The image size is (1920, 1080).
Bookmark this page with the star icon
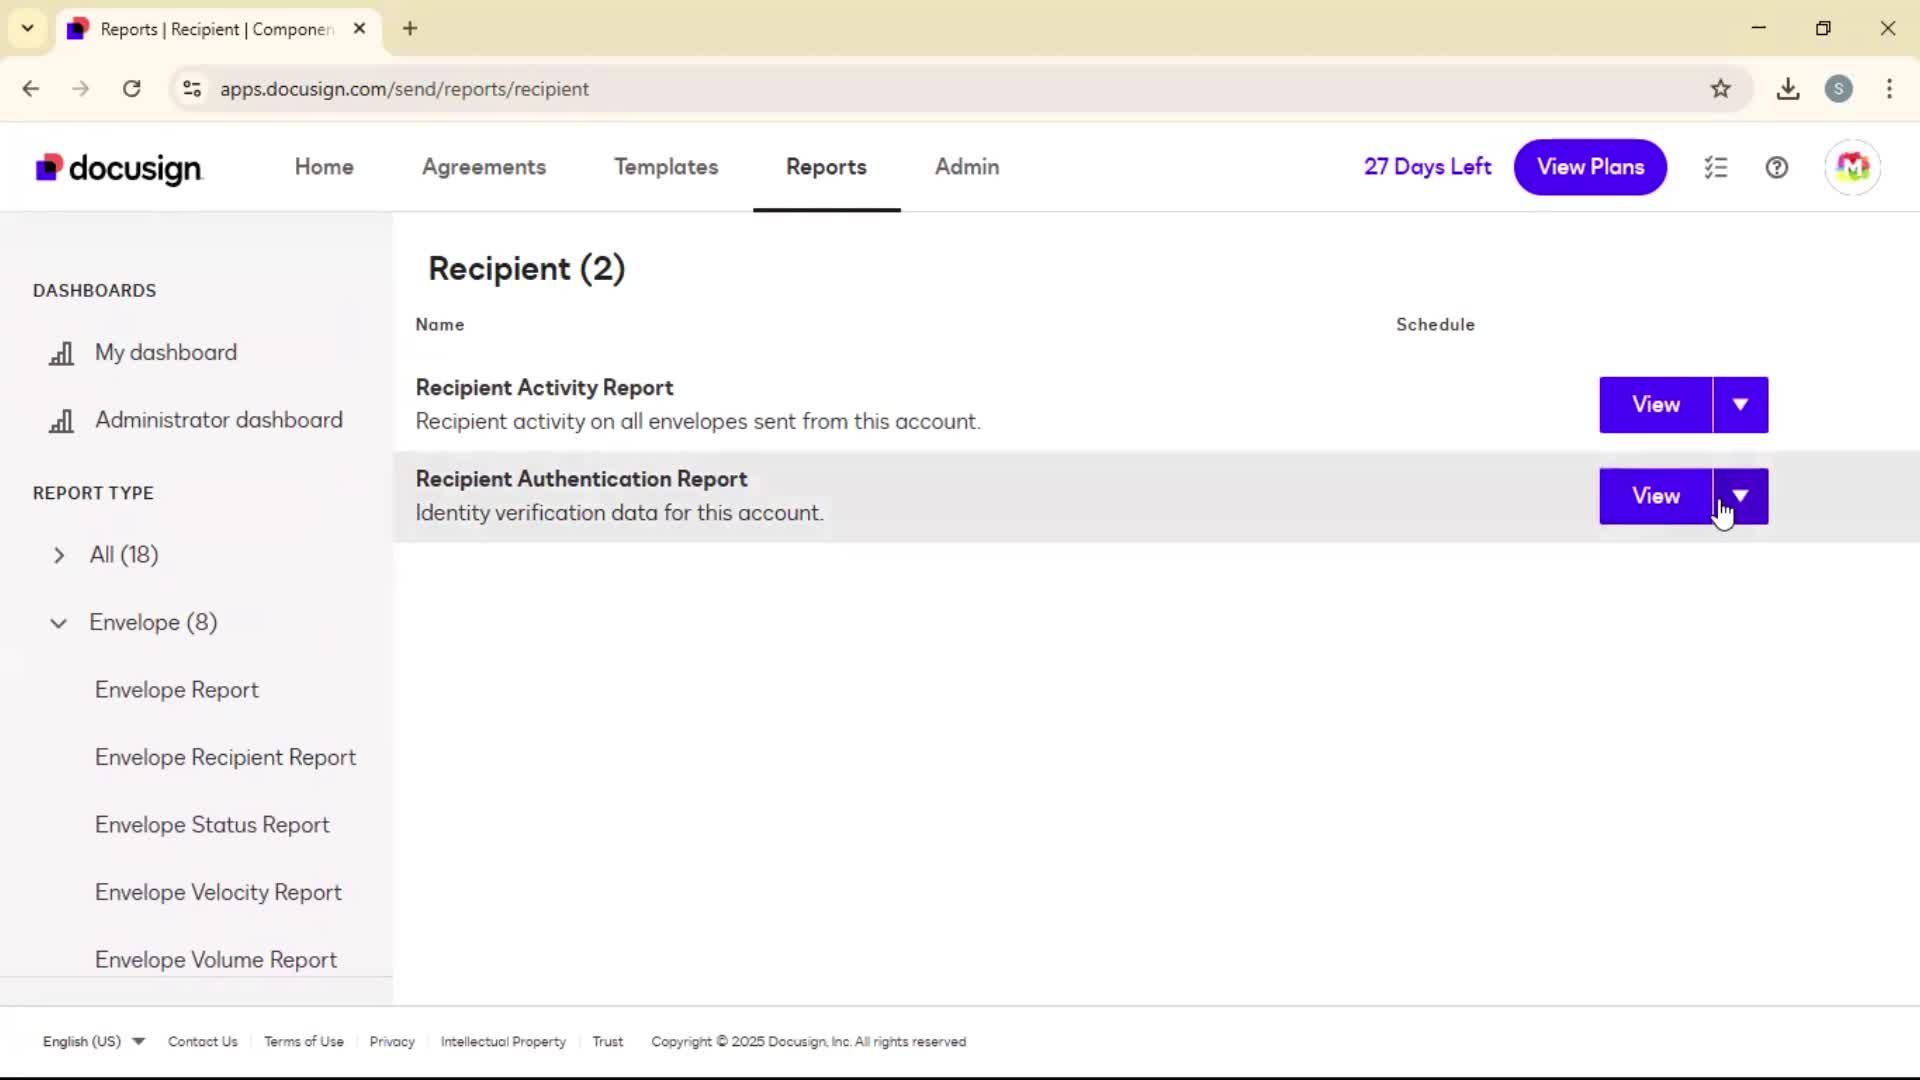(x=1720, y=89)
